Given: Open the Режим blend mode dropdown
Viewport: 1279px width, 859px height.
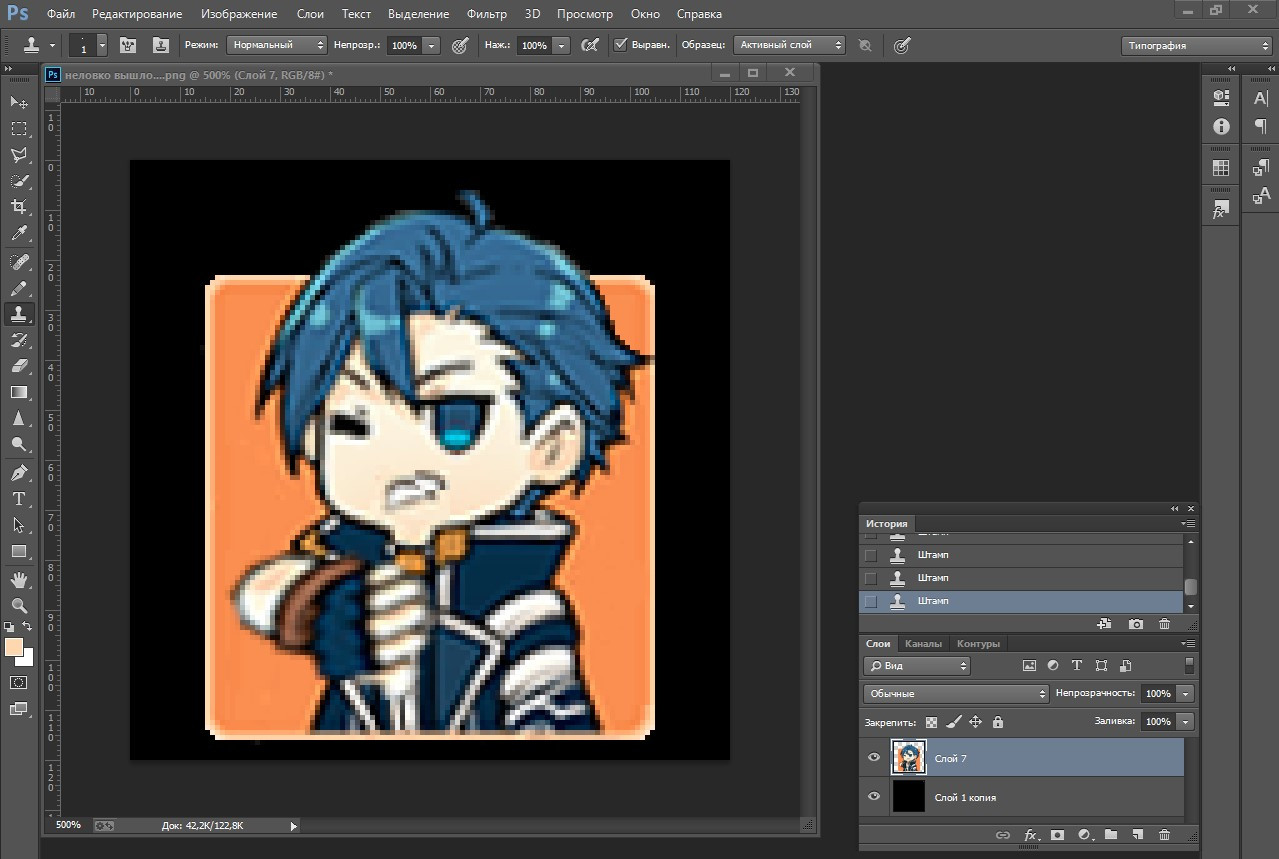Looking at the screenshot, I should click(x=277, y=45).
